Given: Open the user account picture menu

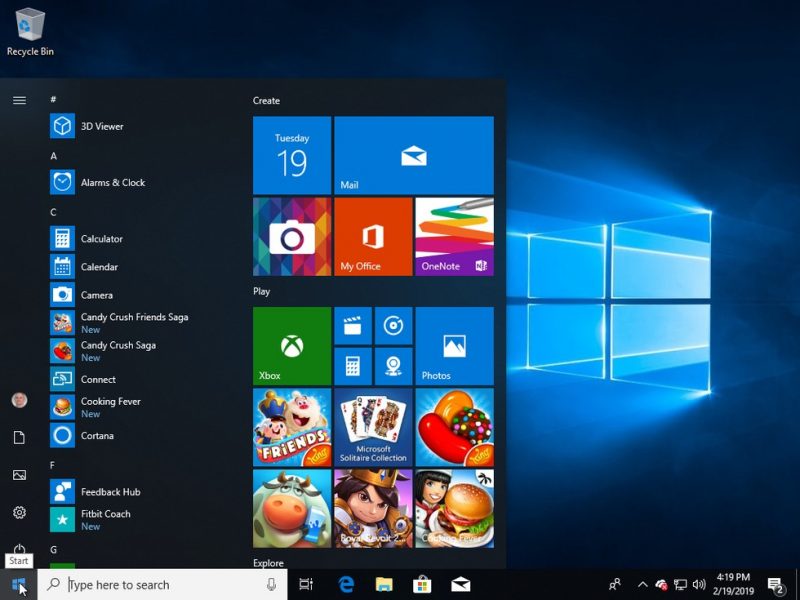Looking at the screenshot, I should (x=19, y=400).
